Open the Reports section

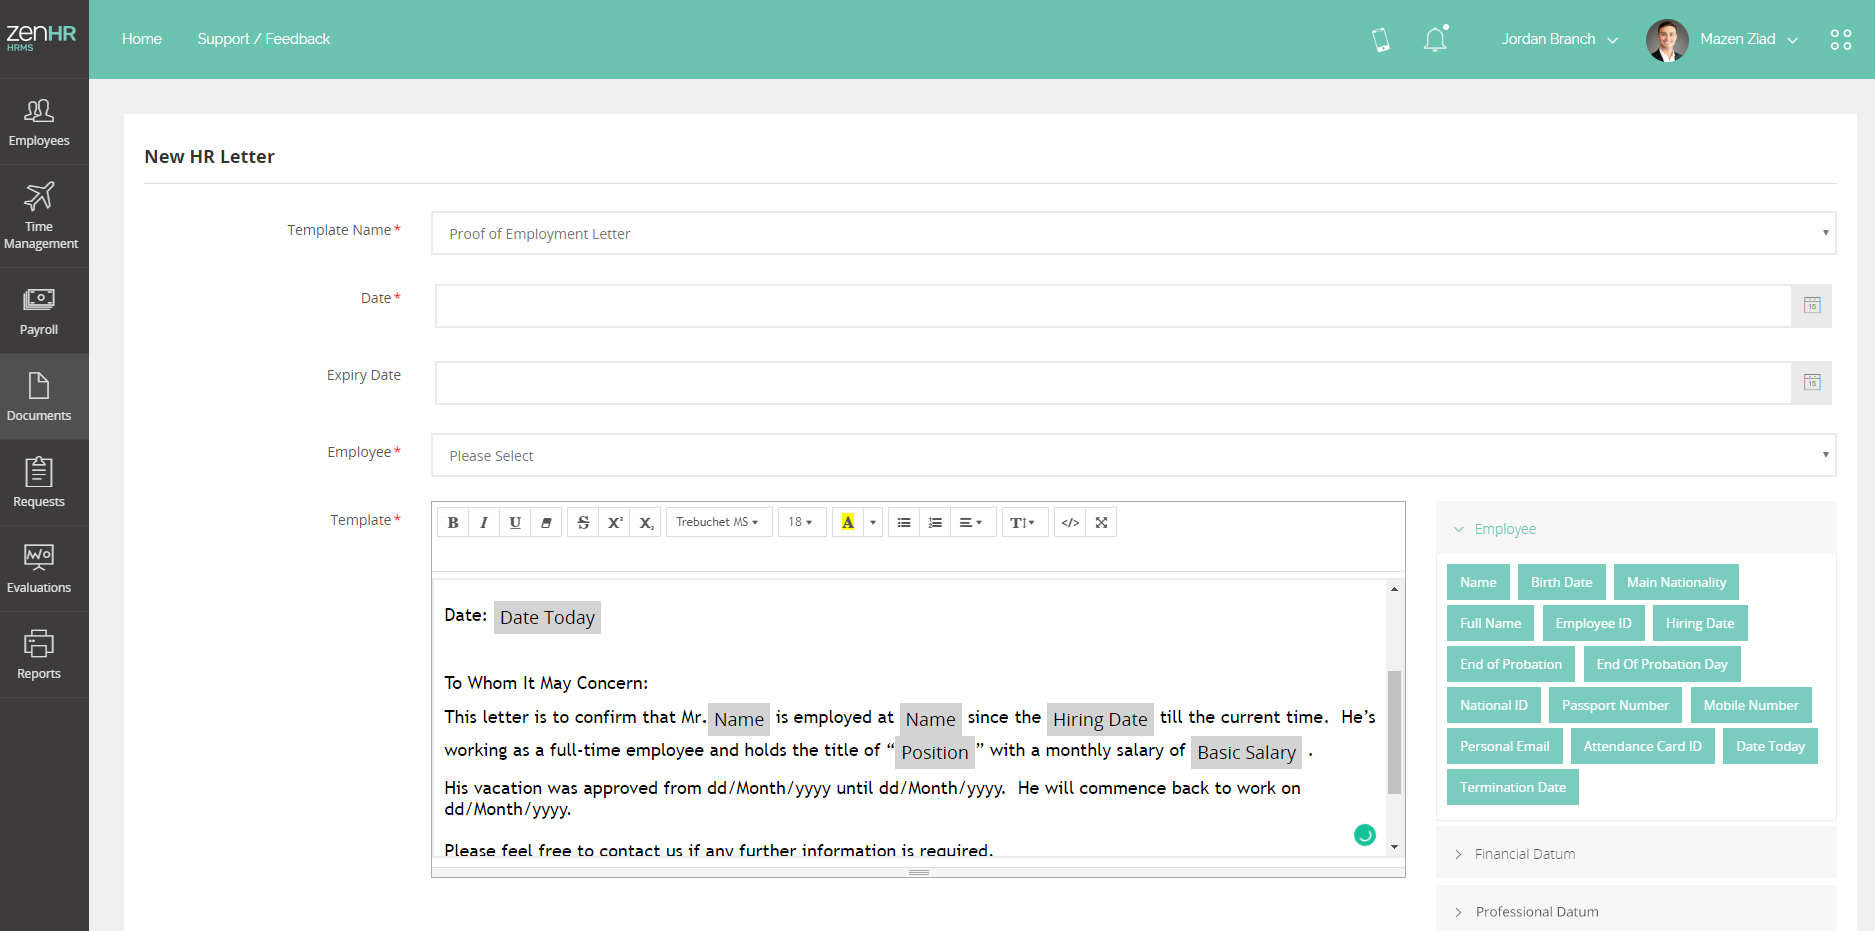pyautogui.click(x=39, y=655)
